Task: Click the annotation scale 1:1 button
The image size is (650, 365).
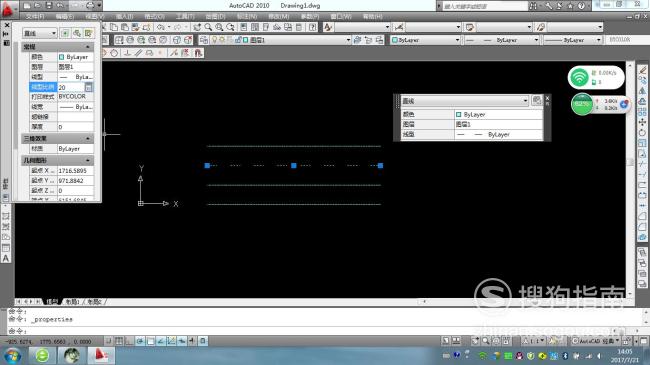Action: point(534,341)
